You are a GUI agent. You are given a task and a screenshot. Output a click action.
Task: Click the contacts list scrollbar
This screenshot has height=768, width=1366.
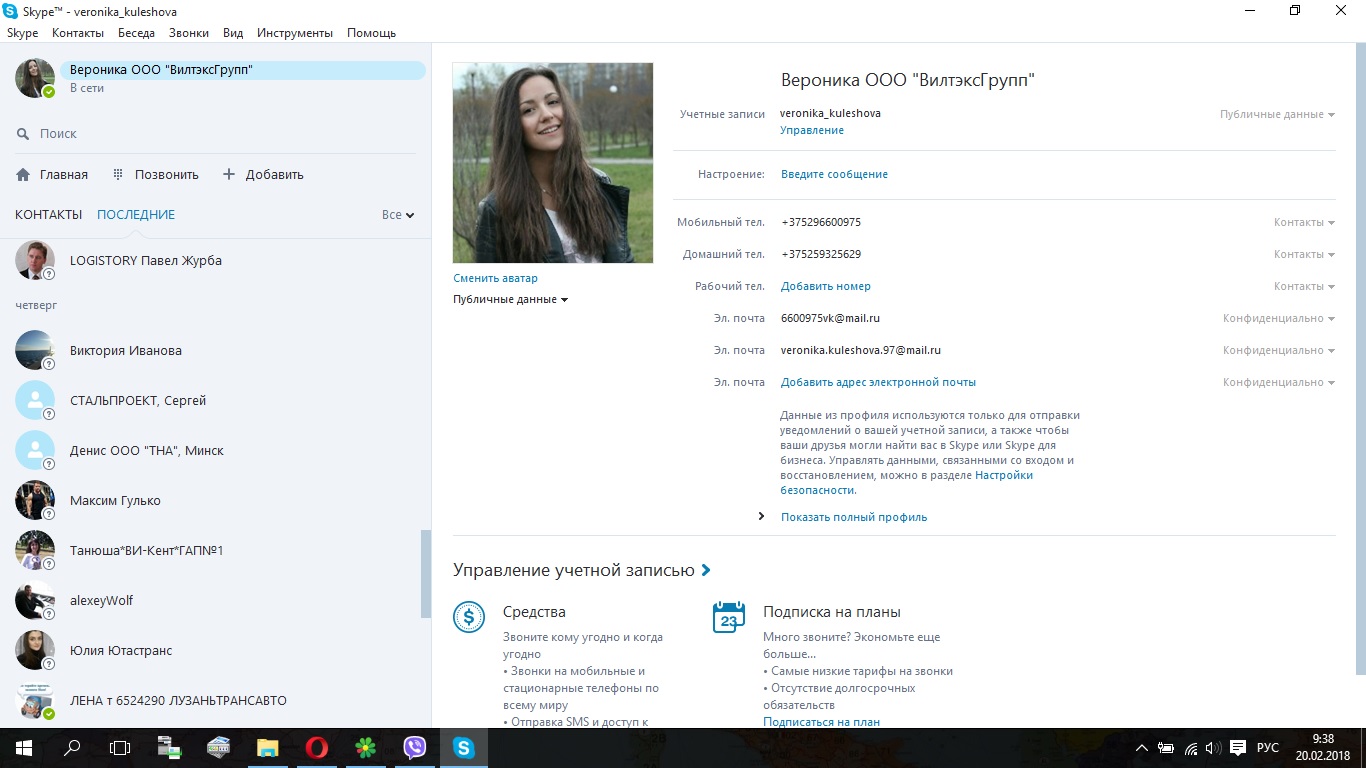(x=426, y=573)
